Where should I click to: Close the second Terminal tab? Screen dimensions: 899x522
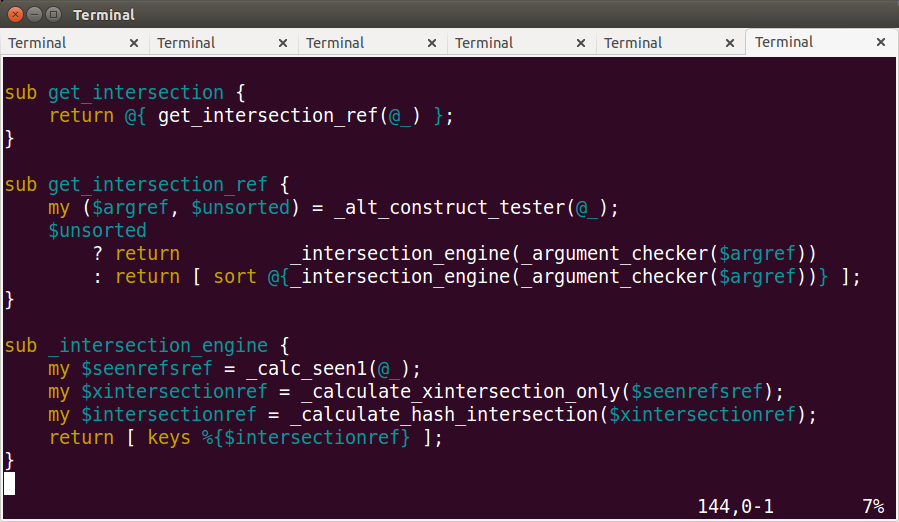283,43
